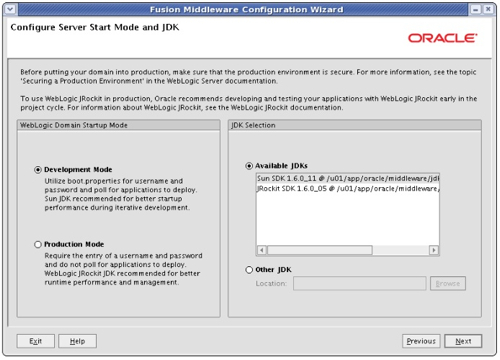500x360 pixels.
Task: Proceed with the Next button
Action: pyautogui.click(x=463, y=341)
